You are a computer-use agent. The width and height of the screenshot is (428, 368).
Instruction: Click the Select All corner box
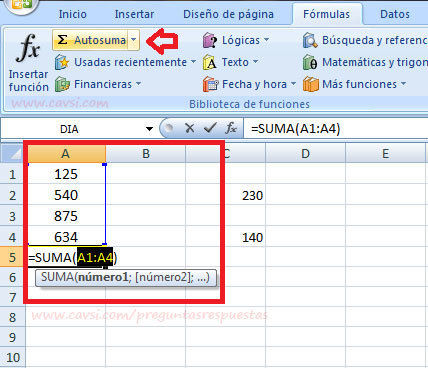pos(13,154)
